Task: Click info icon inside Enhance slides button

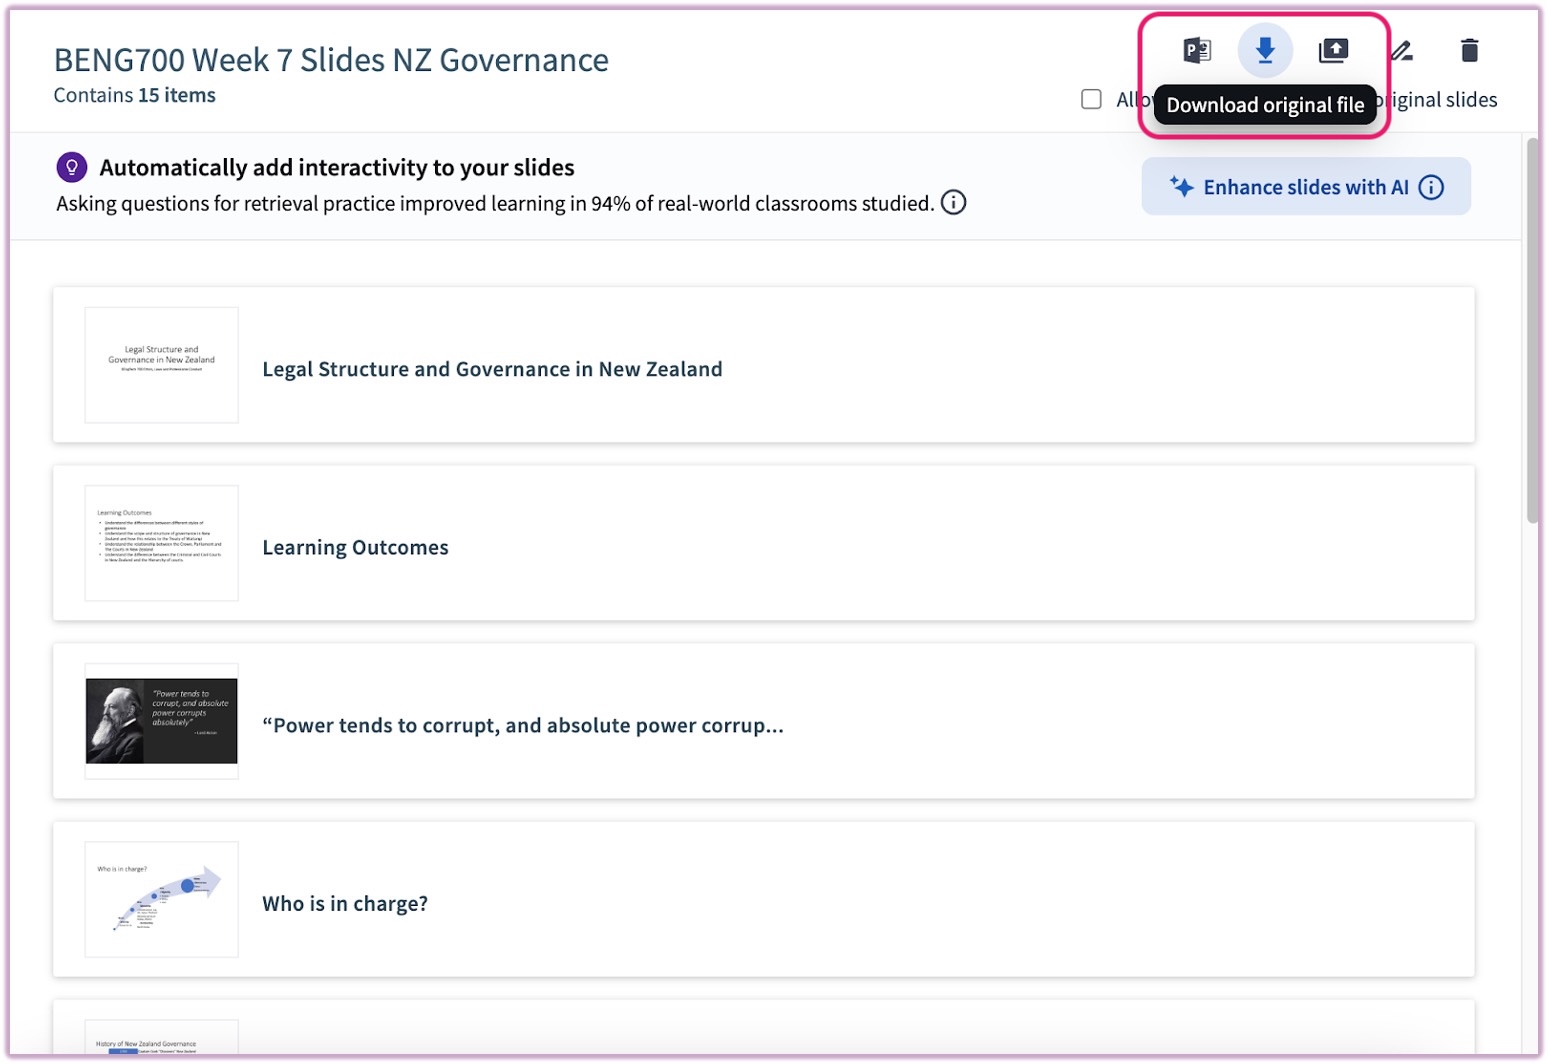Action: 1432,187
